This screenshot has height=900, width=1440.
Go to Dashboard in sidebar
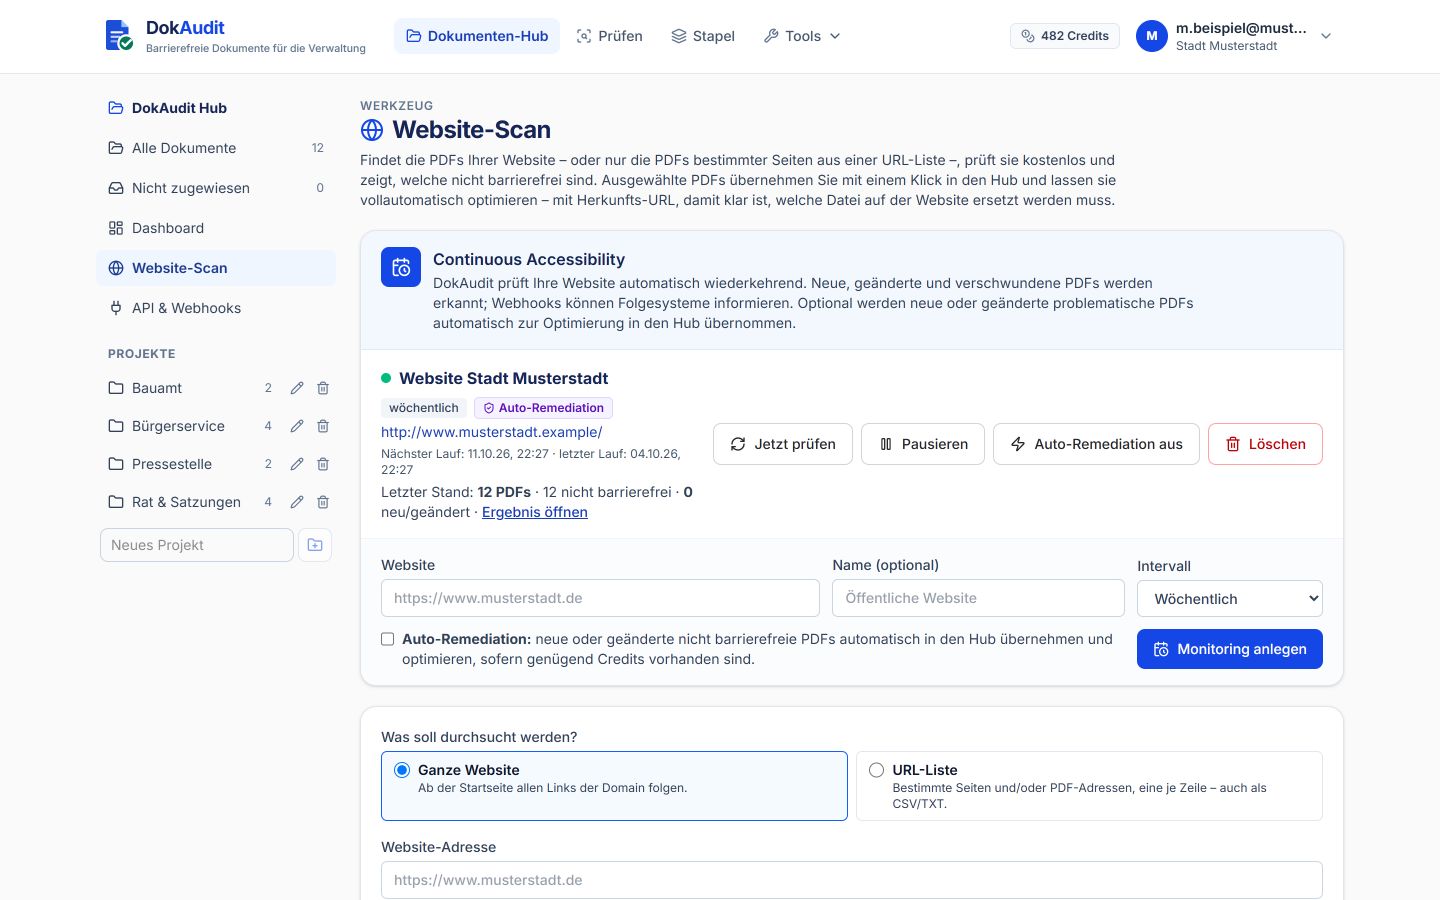(216, 228)
